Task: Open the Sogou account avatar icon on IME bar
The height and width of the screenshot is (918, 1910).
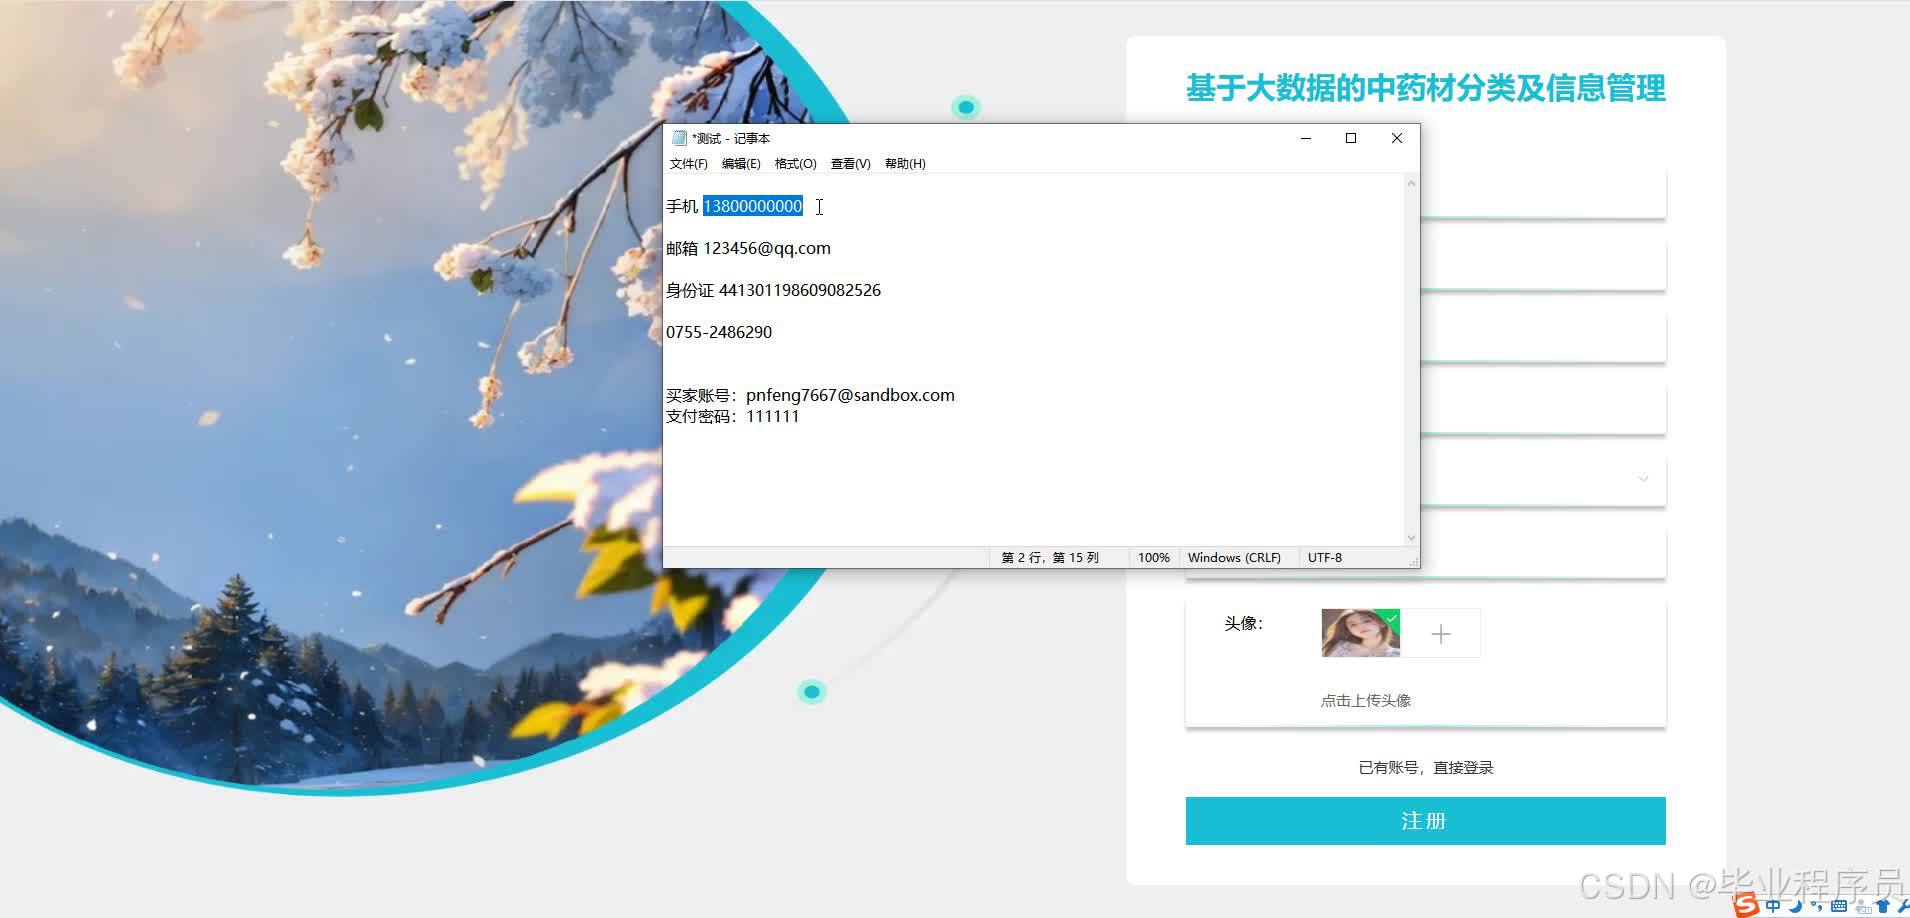Action: 1863,906
